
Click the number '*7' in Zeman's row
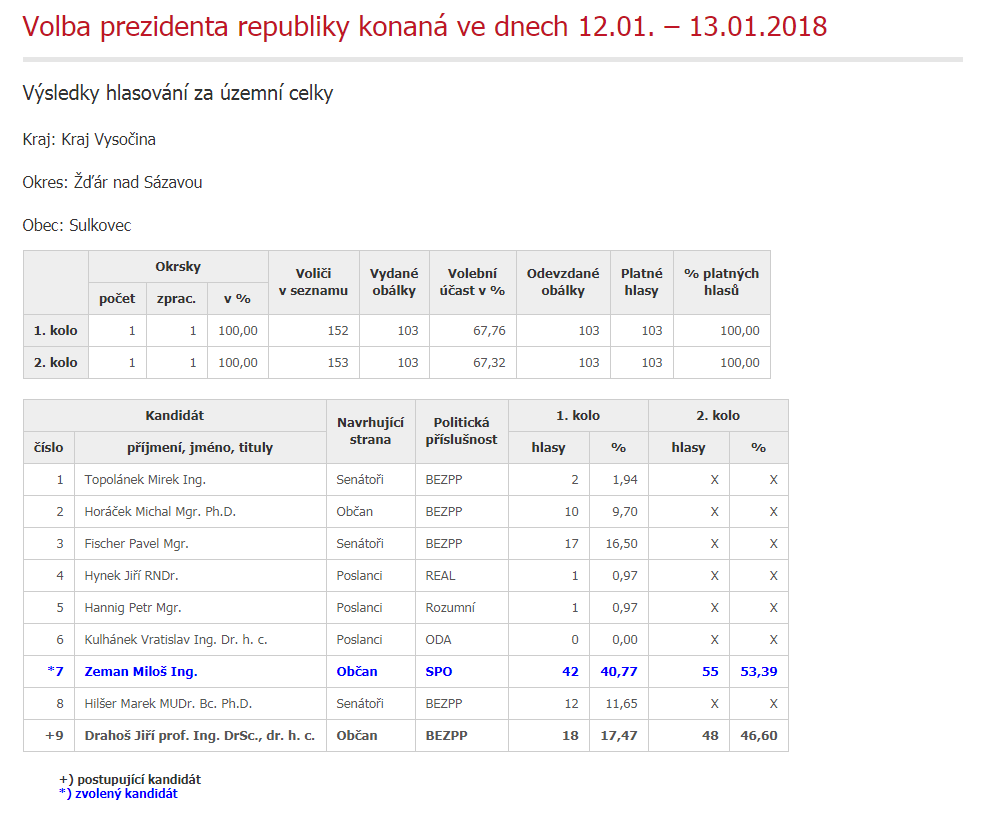(x=55, y=671)
